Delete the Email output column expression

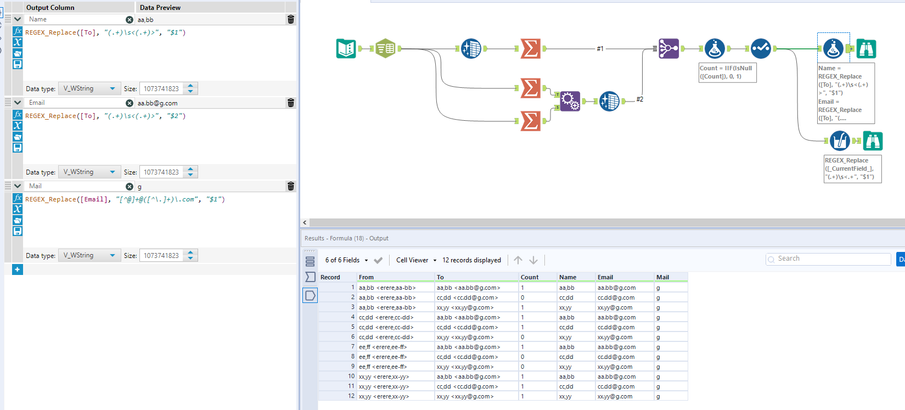[290, 103]
